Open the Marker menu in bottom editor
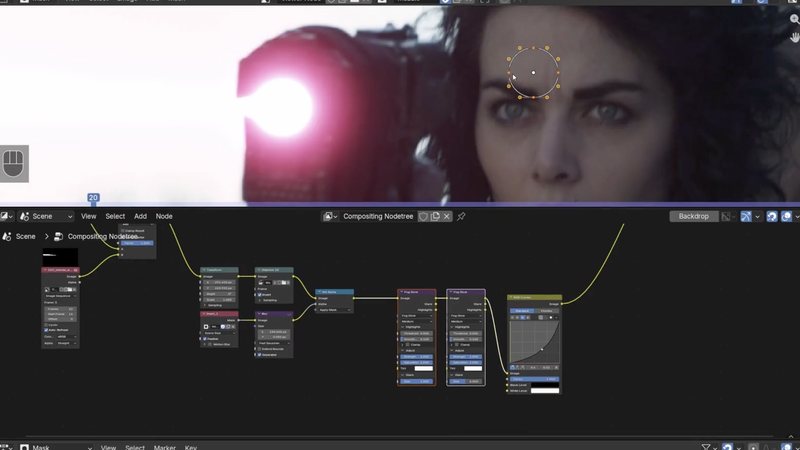Viewport: 800px width, 450px height. (165, 447)
